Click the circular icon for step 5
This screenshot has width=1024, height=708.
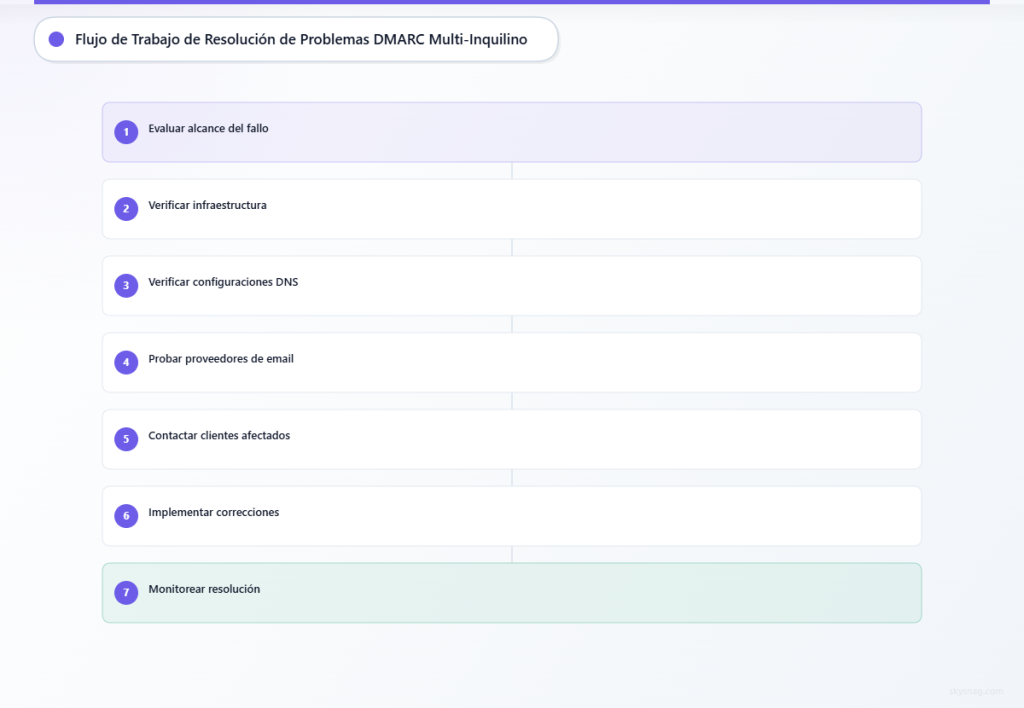point(126,439)
